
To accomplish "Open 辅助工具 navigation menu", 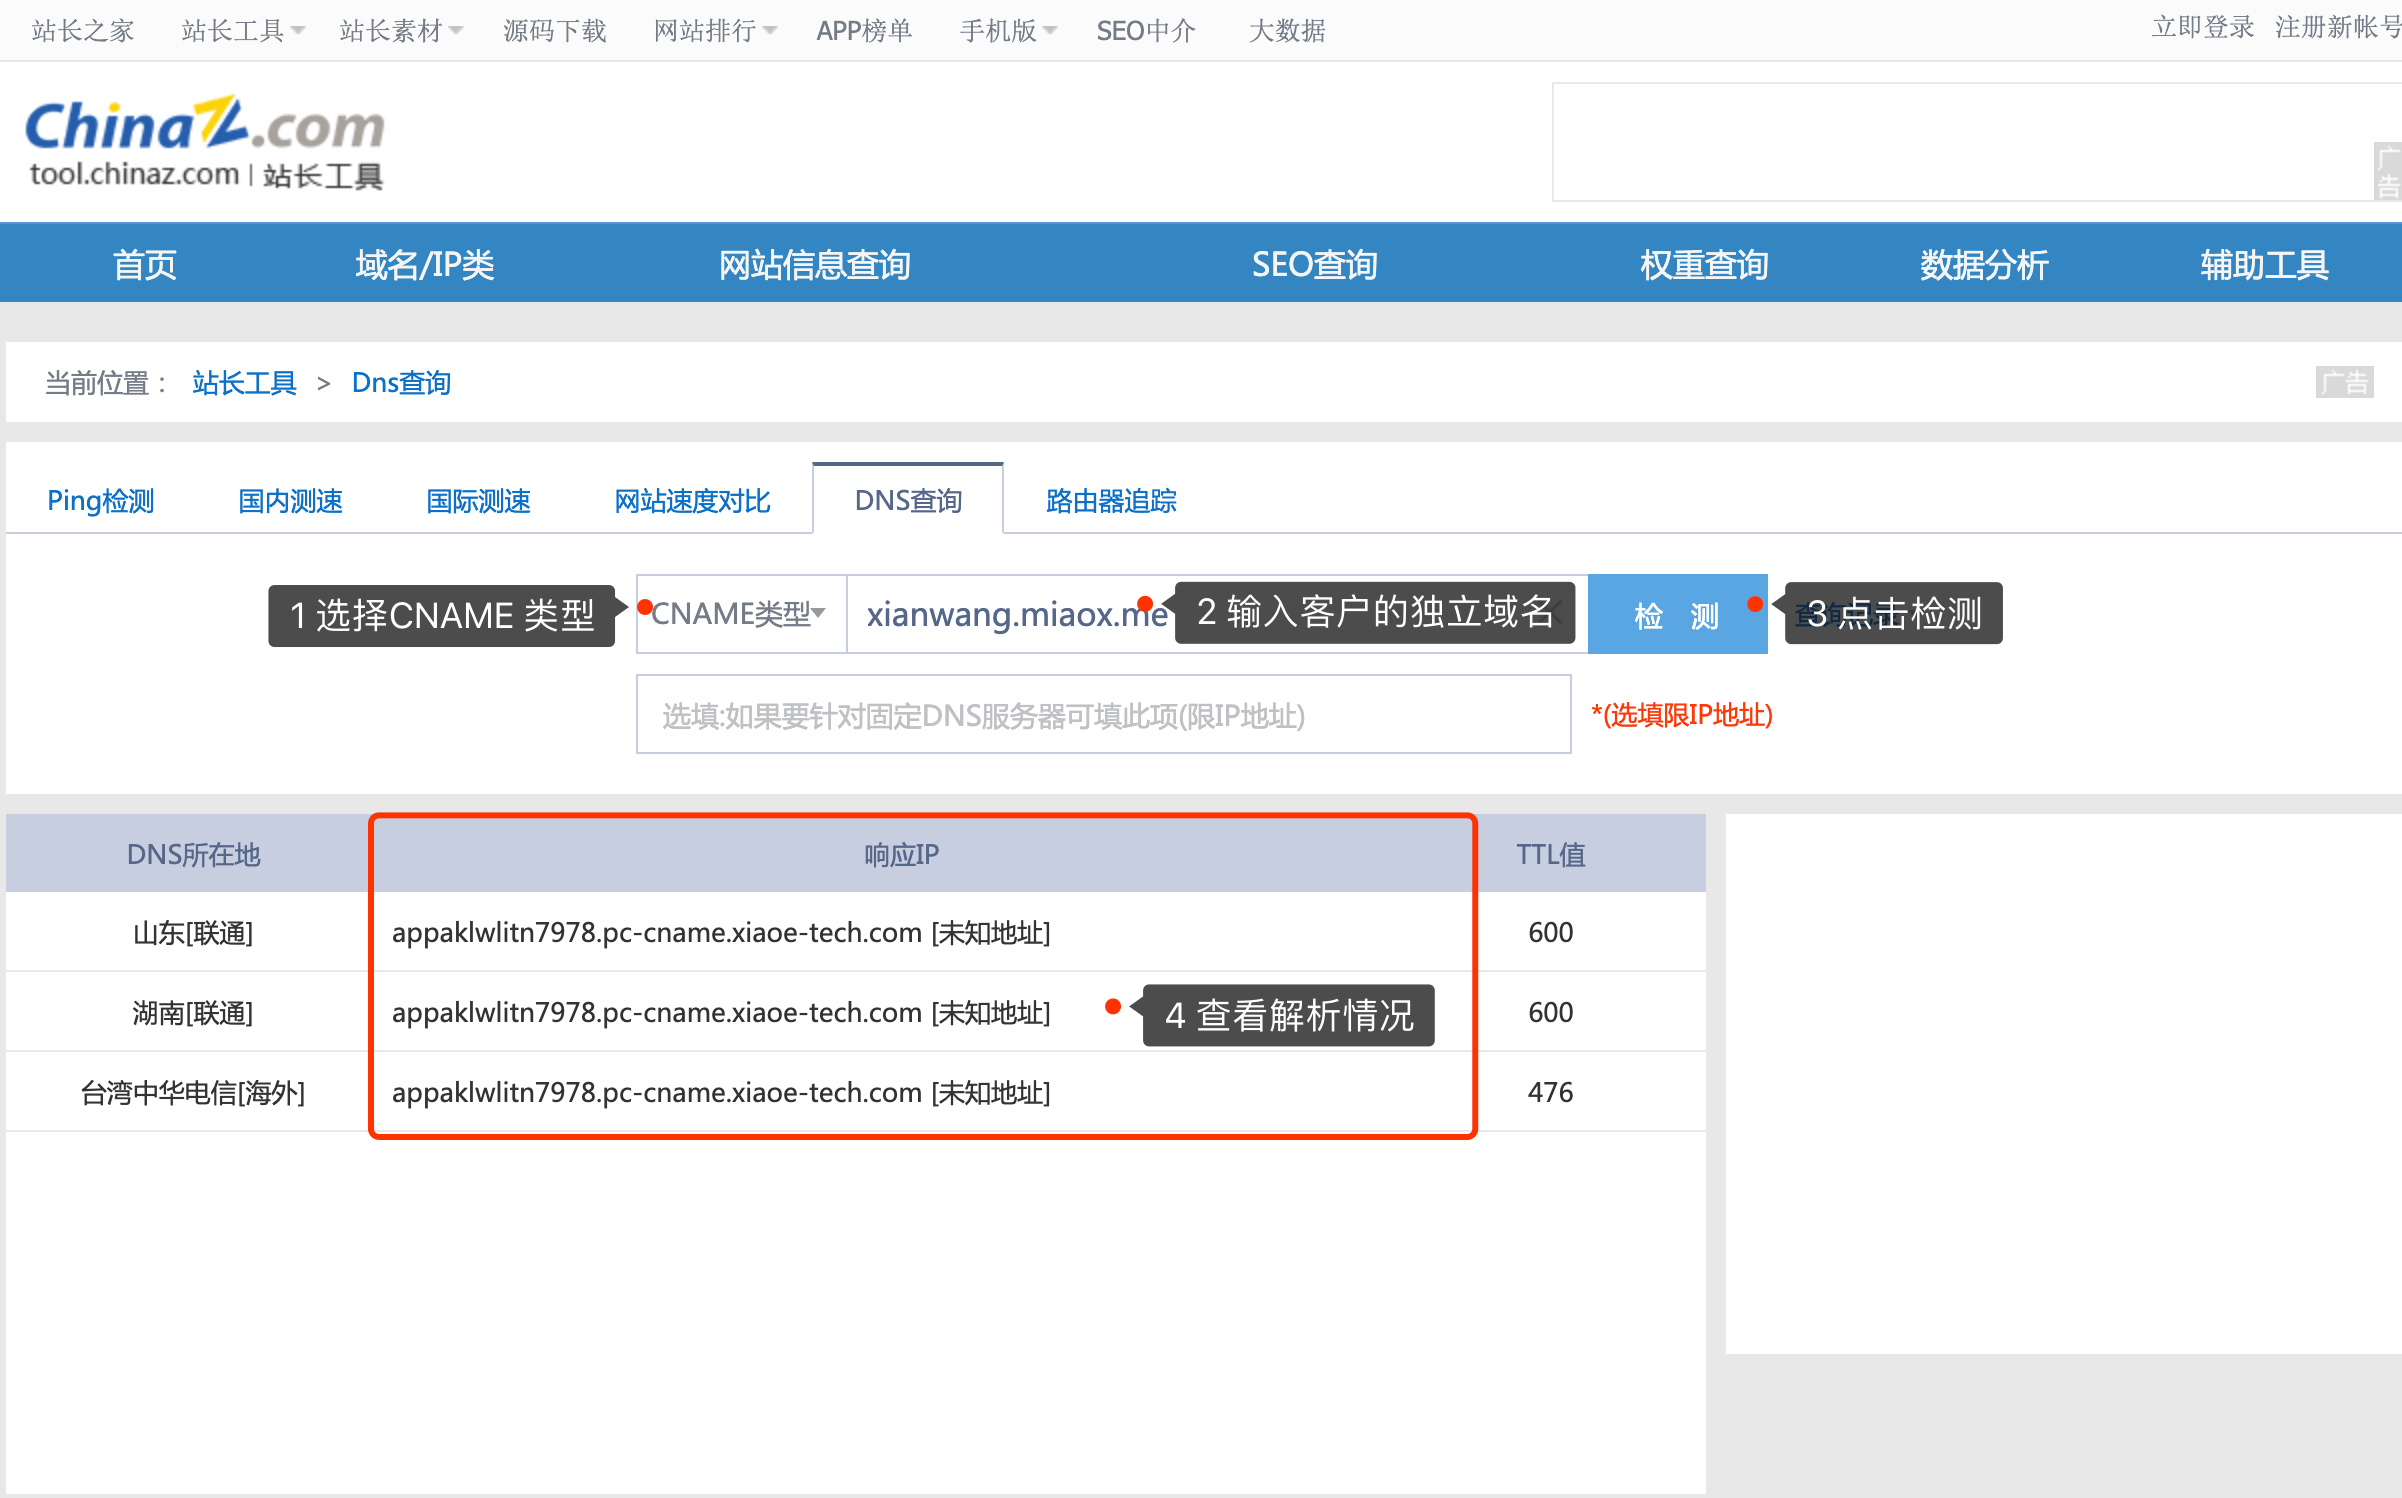I will click(2265, 265).
